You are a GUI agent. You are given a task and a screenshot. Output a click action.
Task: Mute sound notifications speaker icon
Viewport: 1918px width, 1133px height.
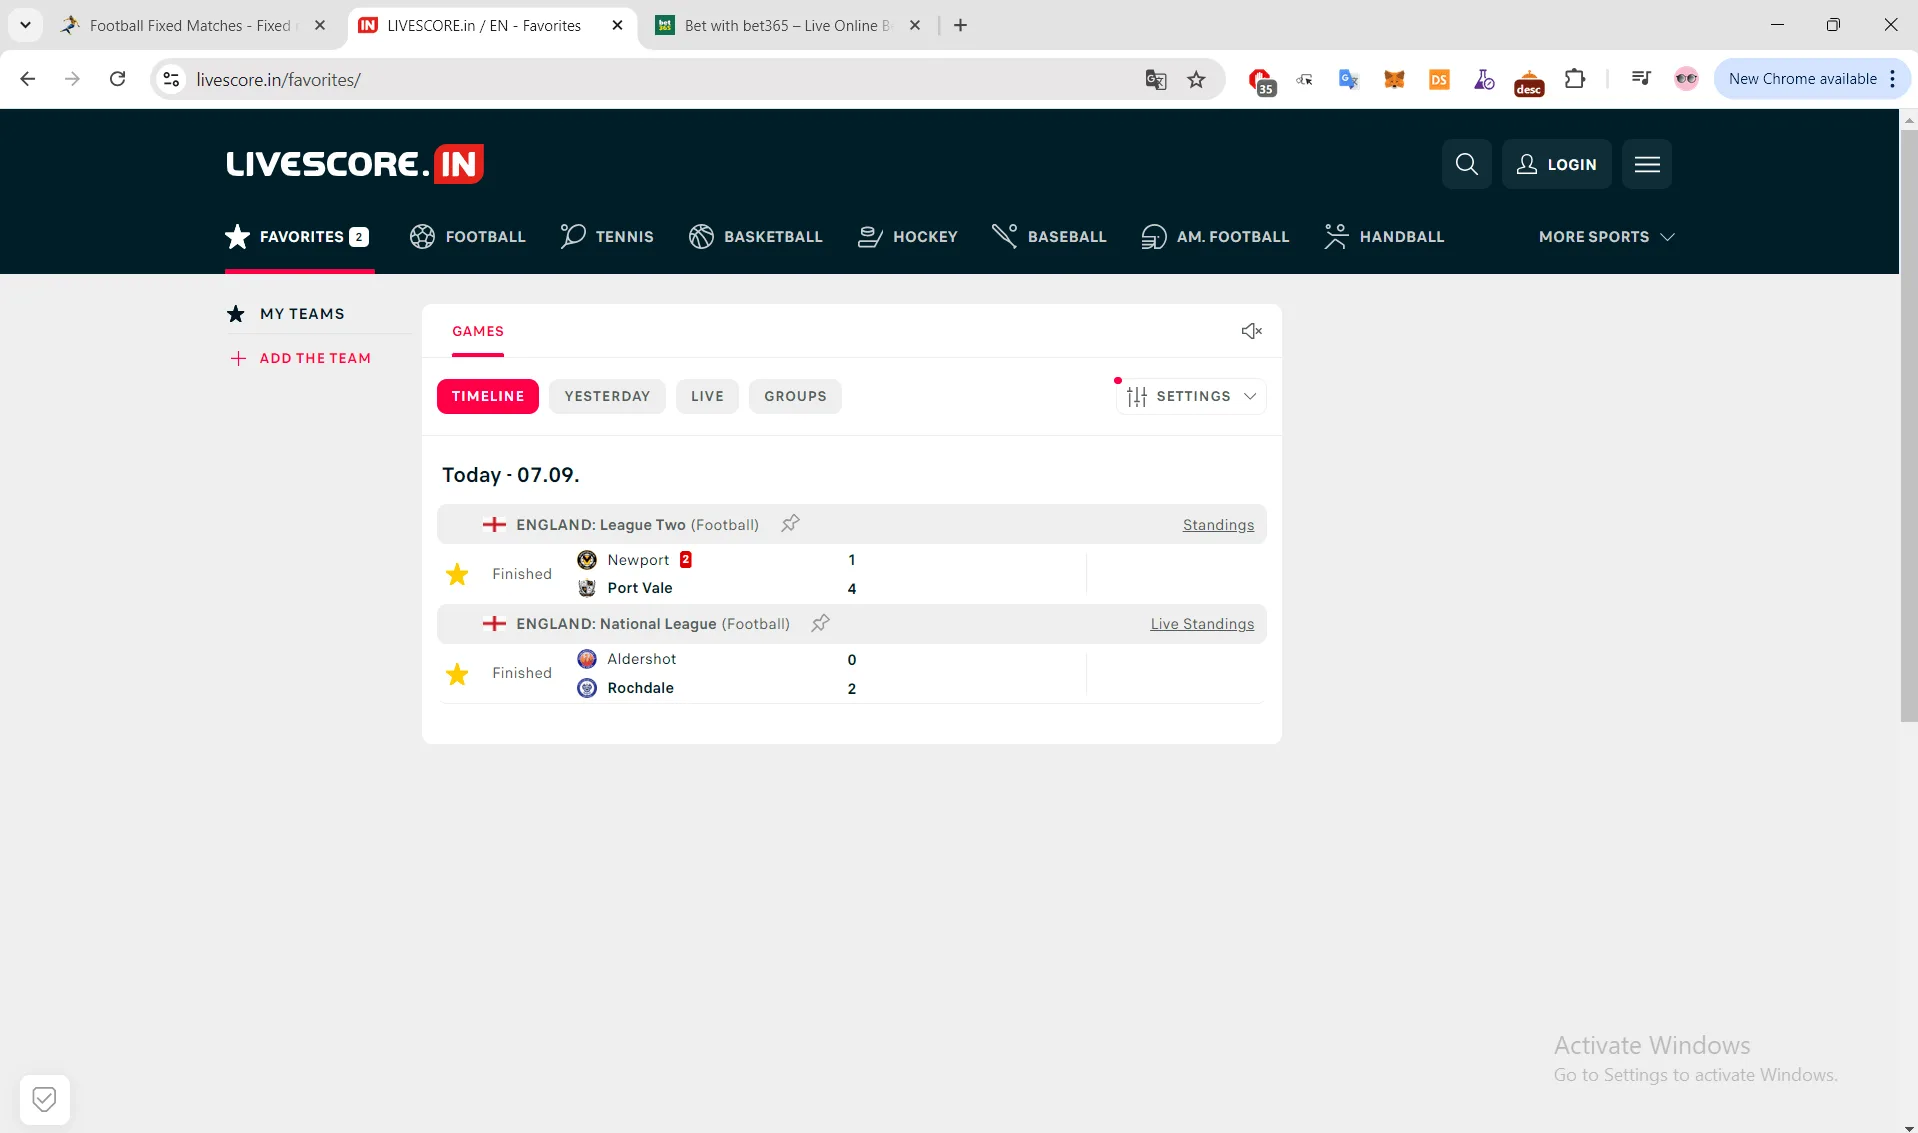1251,331
